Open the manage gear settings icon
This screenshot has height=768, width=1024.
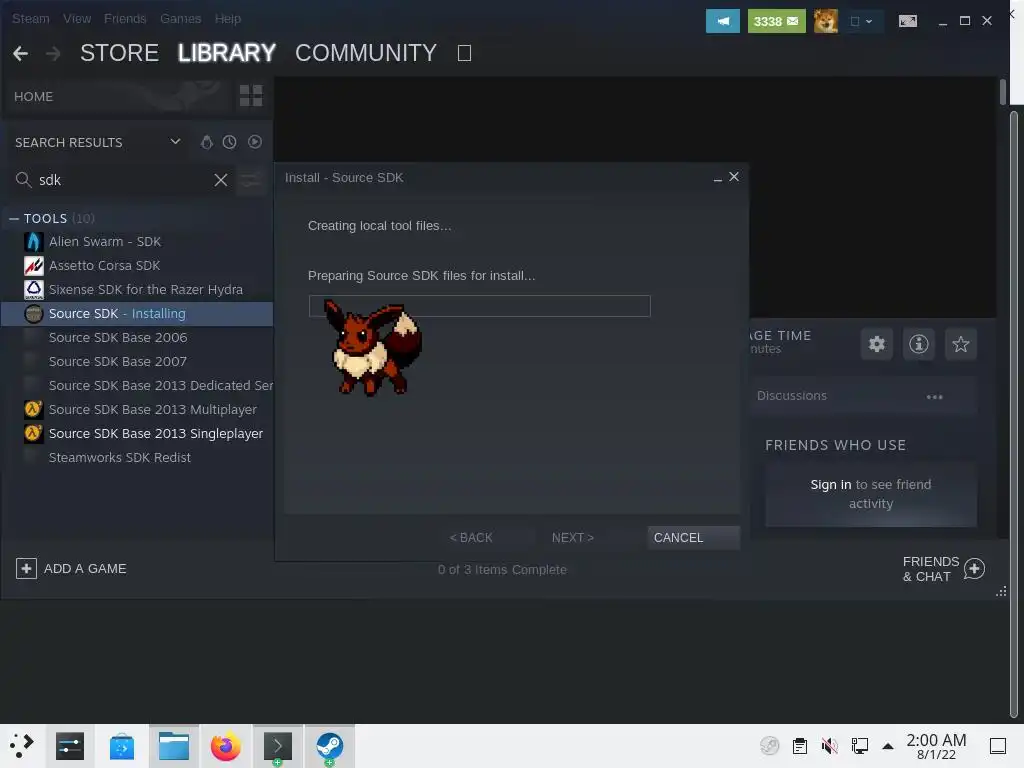pyautogui.click(x=876, y=344)
